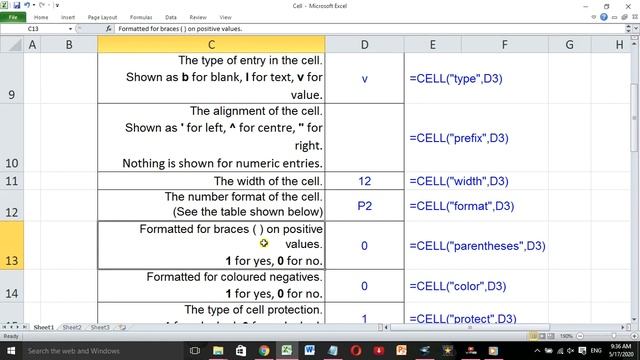
Task: Switch to Sheet2 worksheet tab
Action: pyautogui.click(x=72, y=327)
